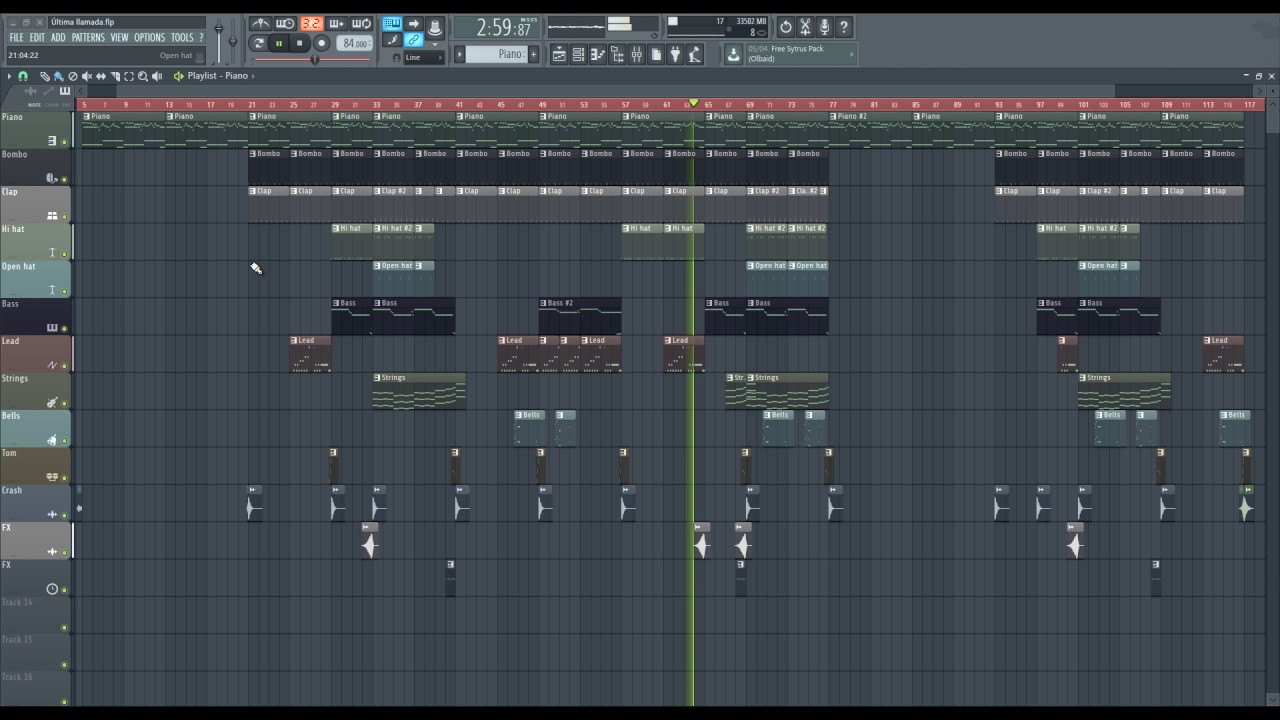Screen dimensions: 1280x720
Task: Open the playlist view icon
Action: click(x=559, y=55)
